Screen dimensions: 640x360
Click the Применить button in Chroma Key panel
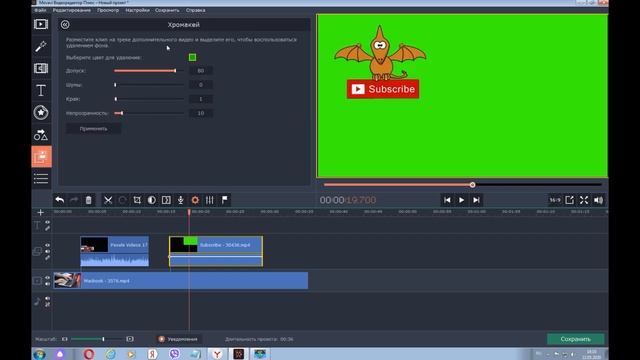pos(93,129)
